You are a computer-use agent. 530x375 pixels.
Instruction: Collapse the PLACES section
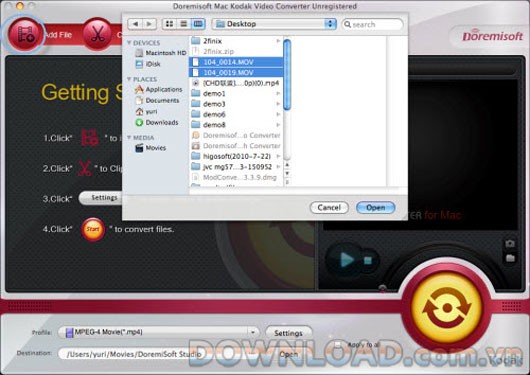(129, 79)
